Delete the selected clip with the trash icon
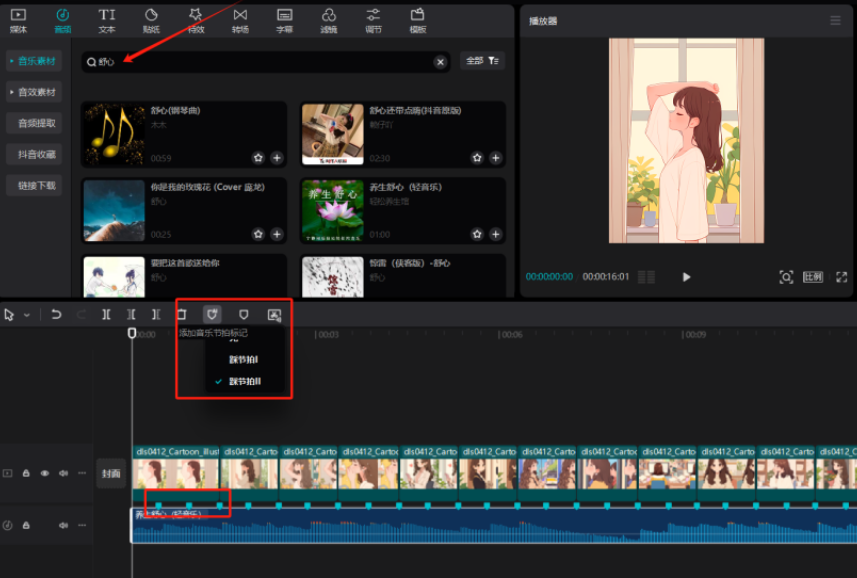 (x=182, y=315)
